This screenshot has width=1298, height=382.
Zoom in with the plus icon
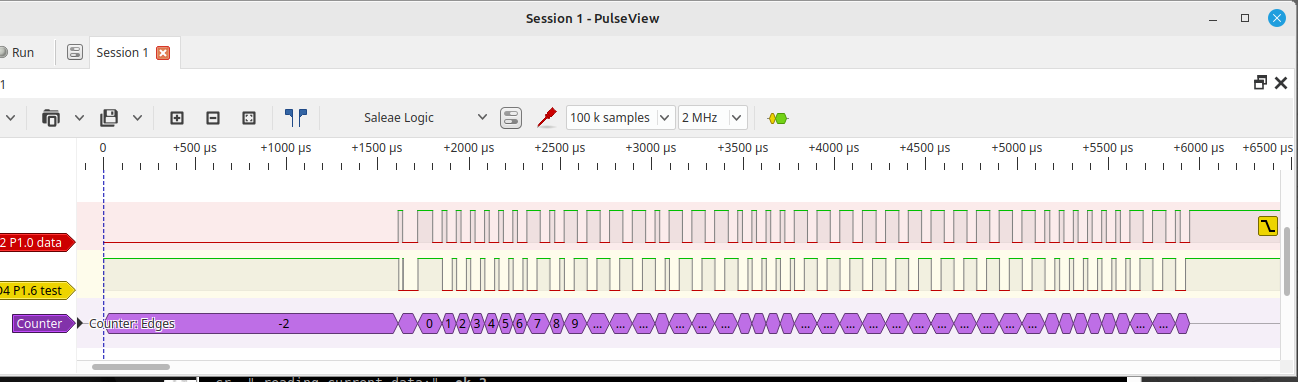tap(177, 117)
